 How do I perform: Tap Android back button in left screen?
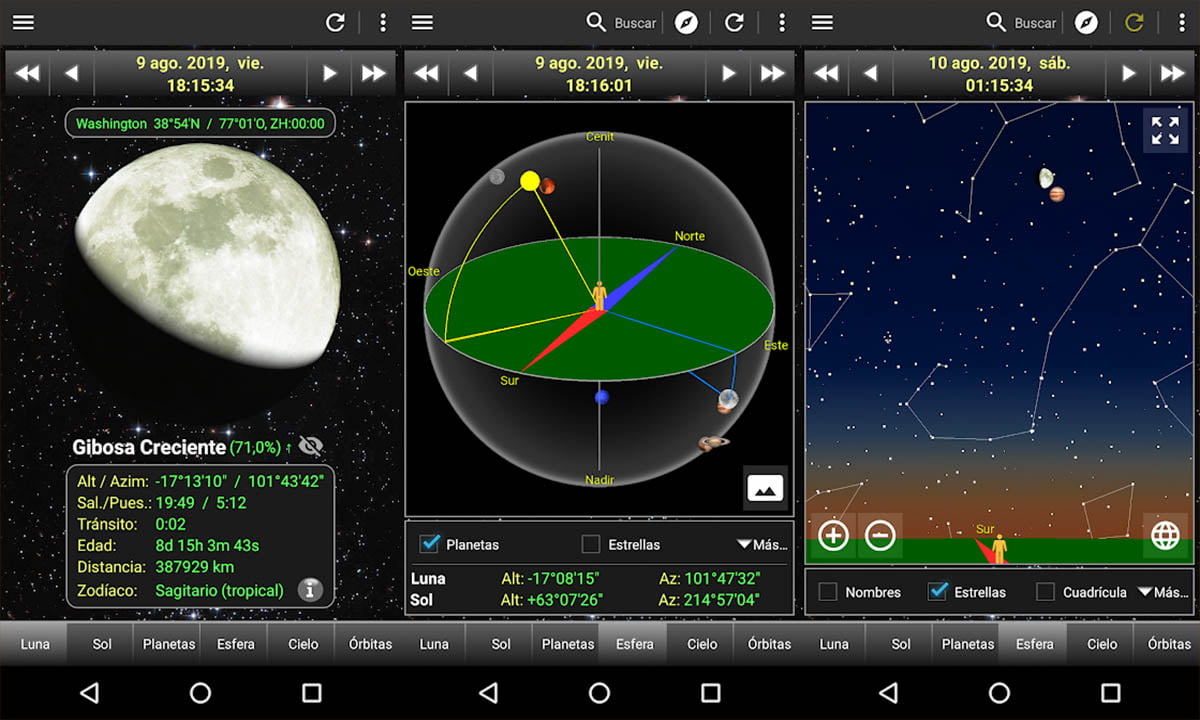[x=89, y=692]
